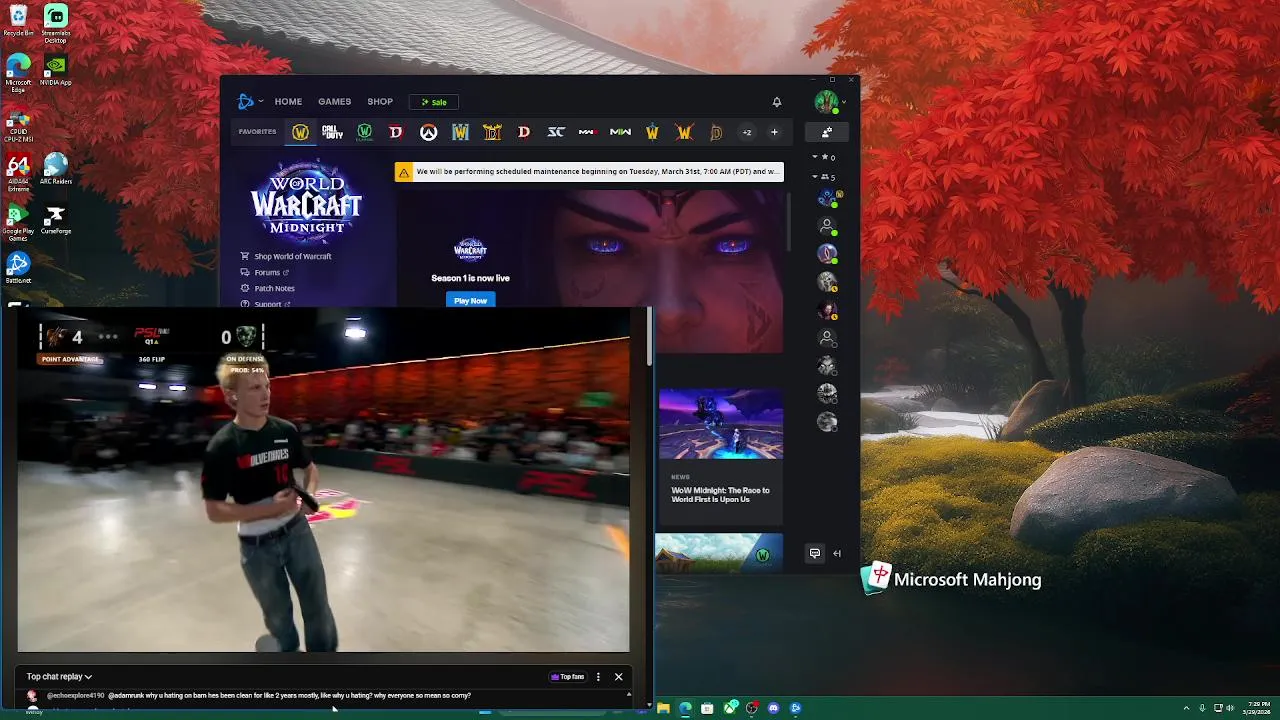
Task: Open Overwatch from the favorites bar
Action: coord(428,132)
